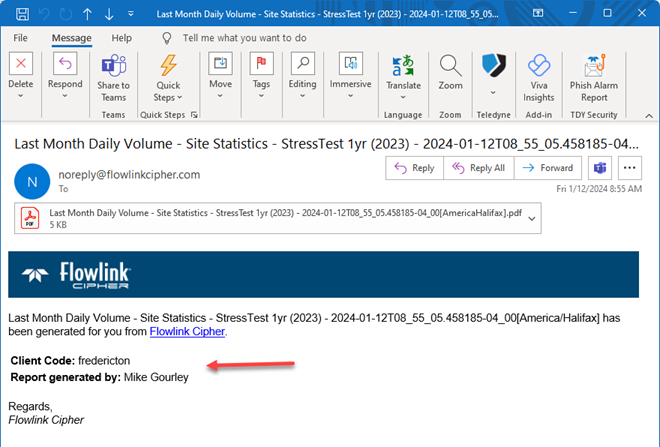Click the Teams icon beside Forward
The width and height of the screenshot is (660, 447).
[x=600, y=167]
